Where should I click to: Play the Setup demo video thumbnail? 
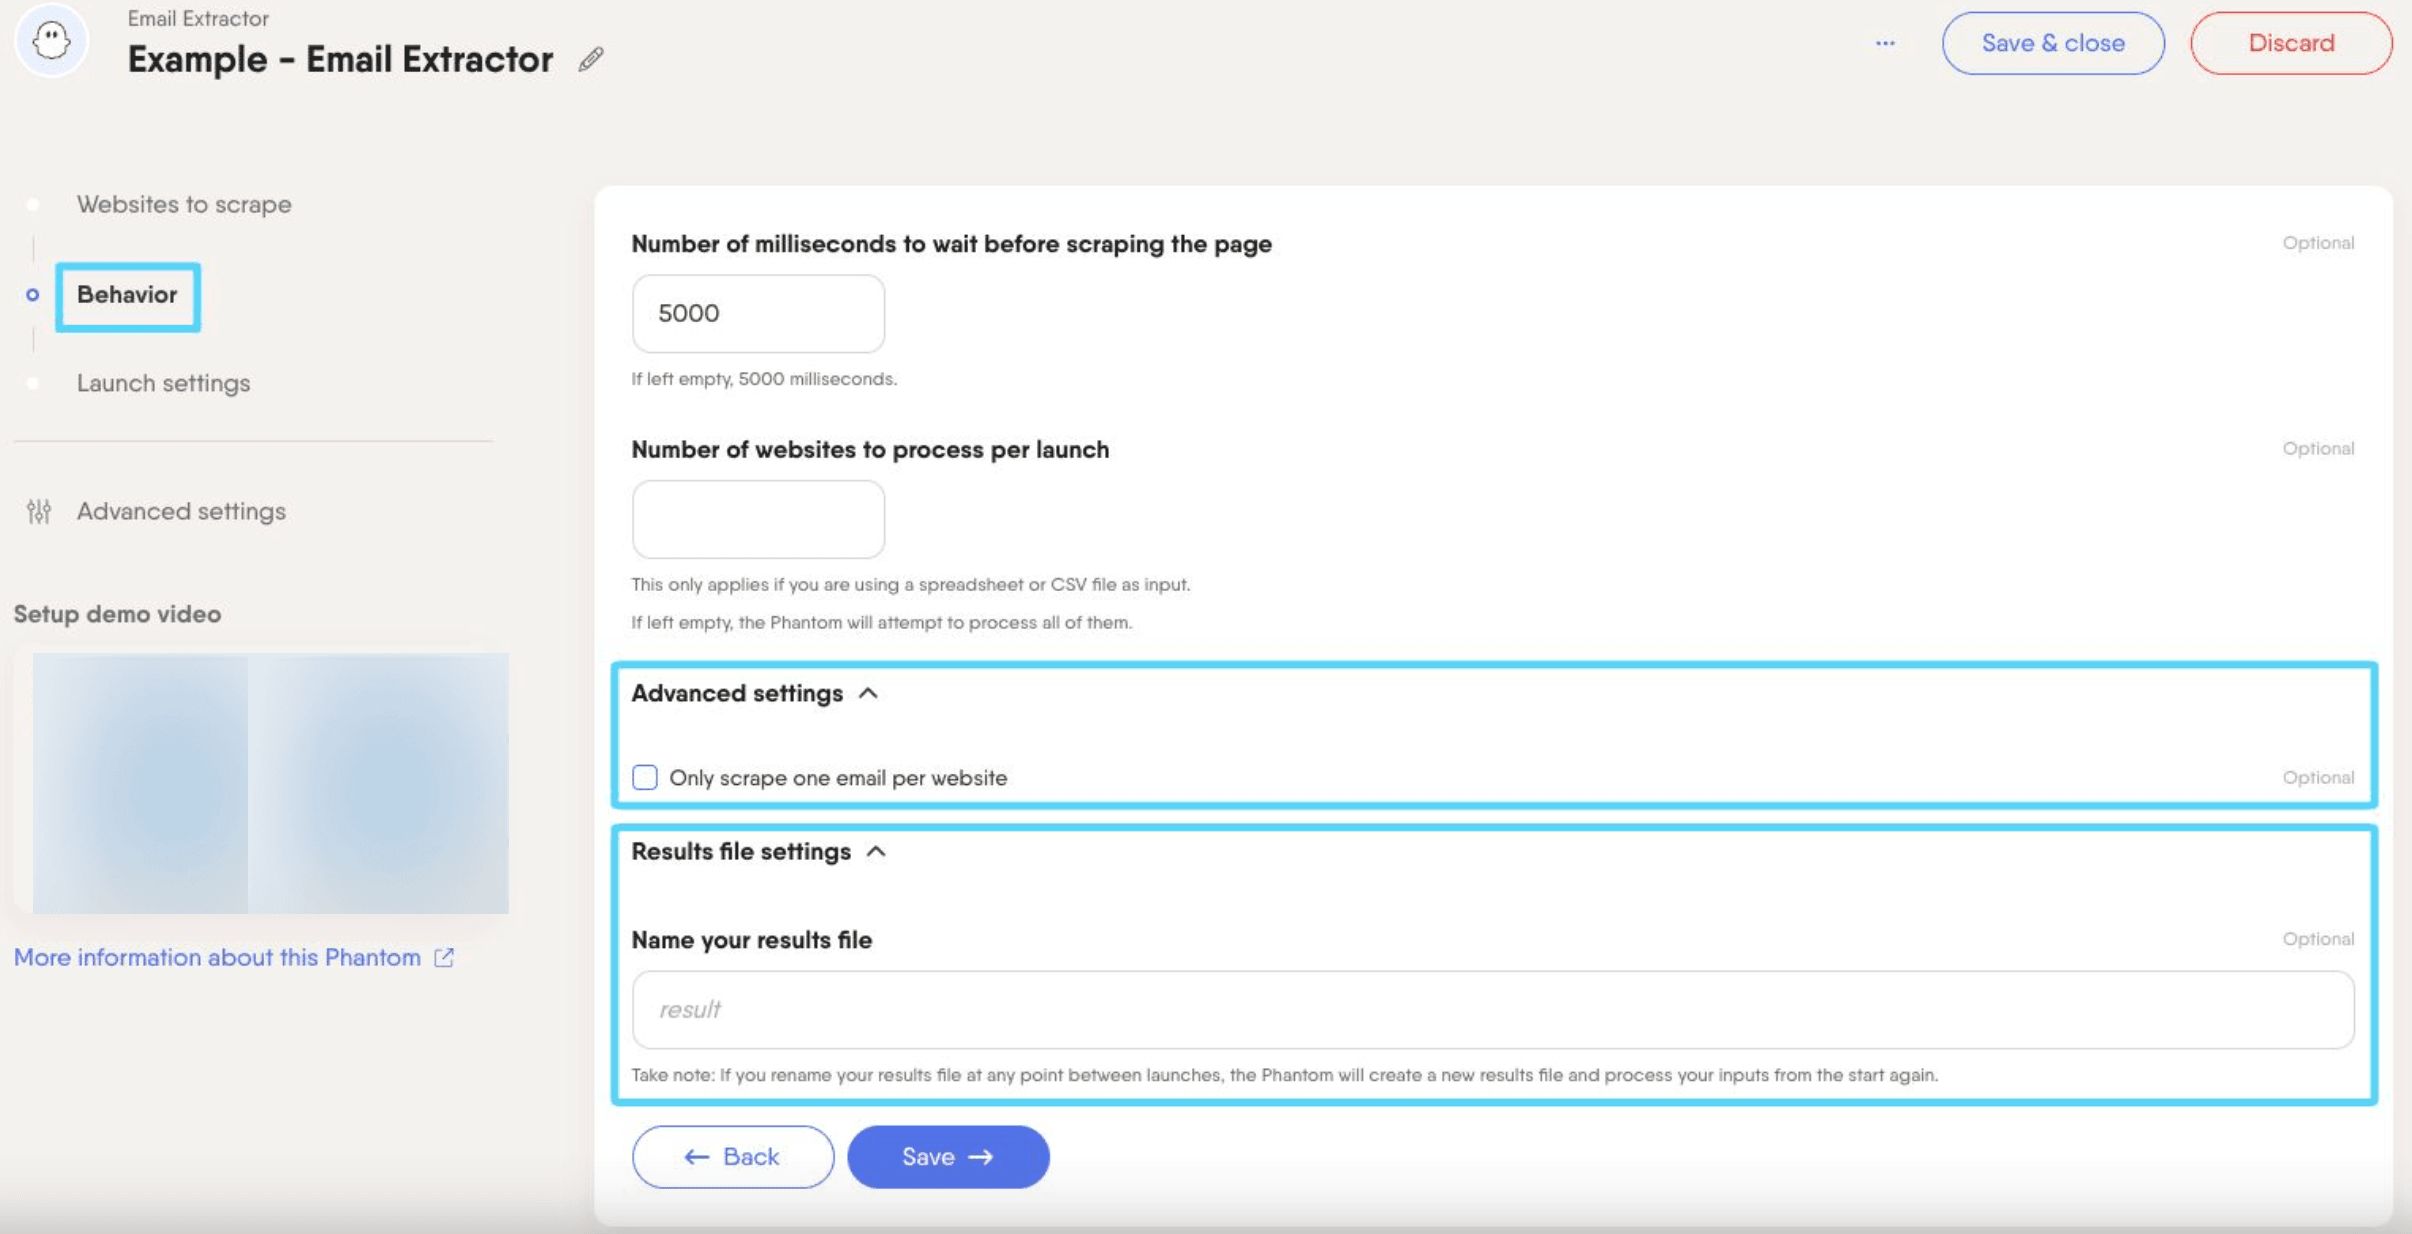(270, 783)
